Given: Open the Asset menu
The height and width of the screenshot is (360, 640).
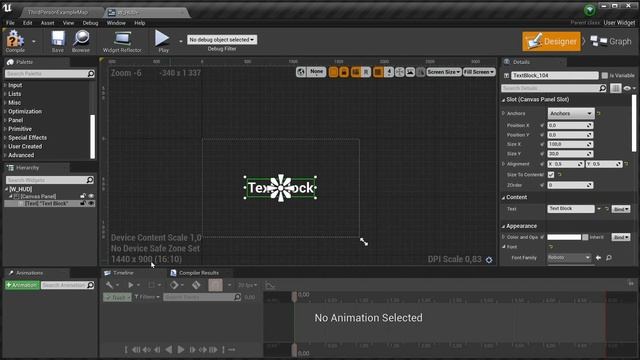Looking at the screenshot, I should (x=47, y=23).
